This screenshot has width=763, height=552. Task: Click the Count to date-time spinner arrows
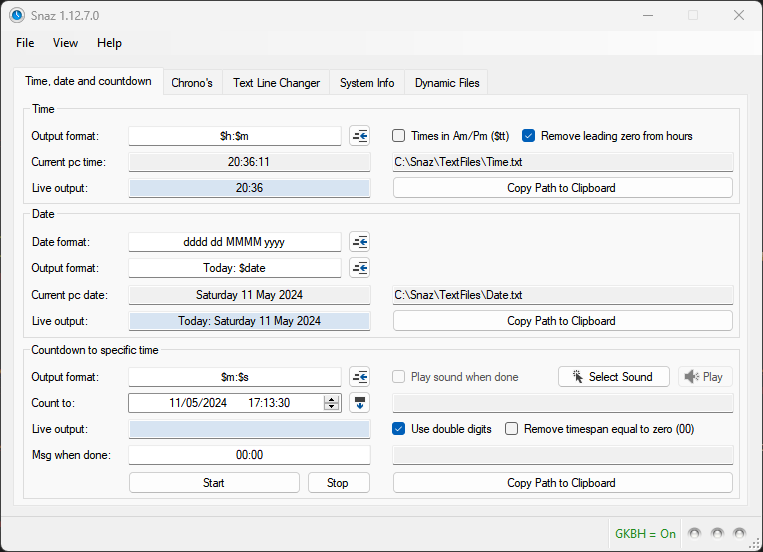tap(332, 403)
